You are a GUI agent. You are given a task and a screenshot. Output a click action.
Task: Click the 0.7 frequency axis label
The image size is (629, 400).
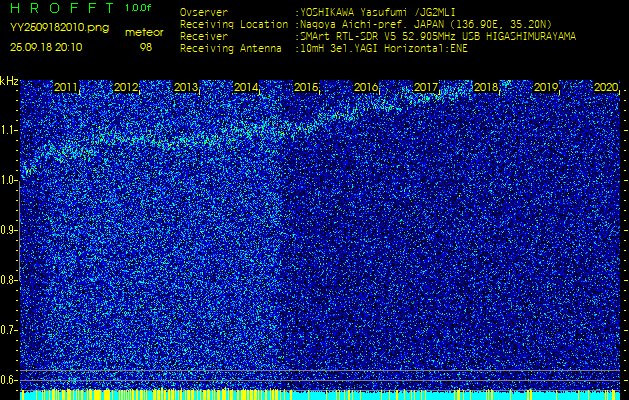(9, 330)
